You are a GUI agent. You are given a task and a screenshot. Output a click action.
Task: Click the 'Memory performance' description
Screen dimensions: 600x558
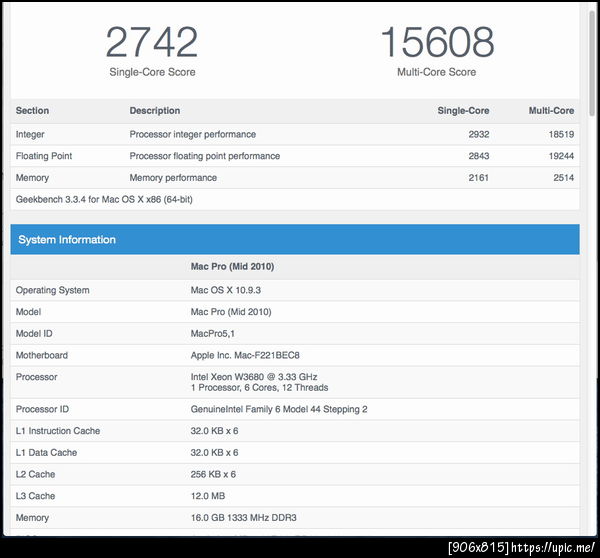click(173, 178)
